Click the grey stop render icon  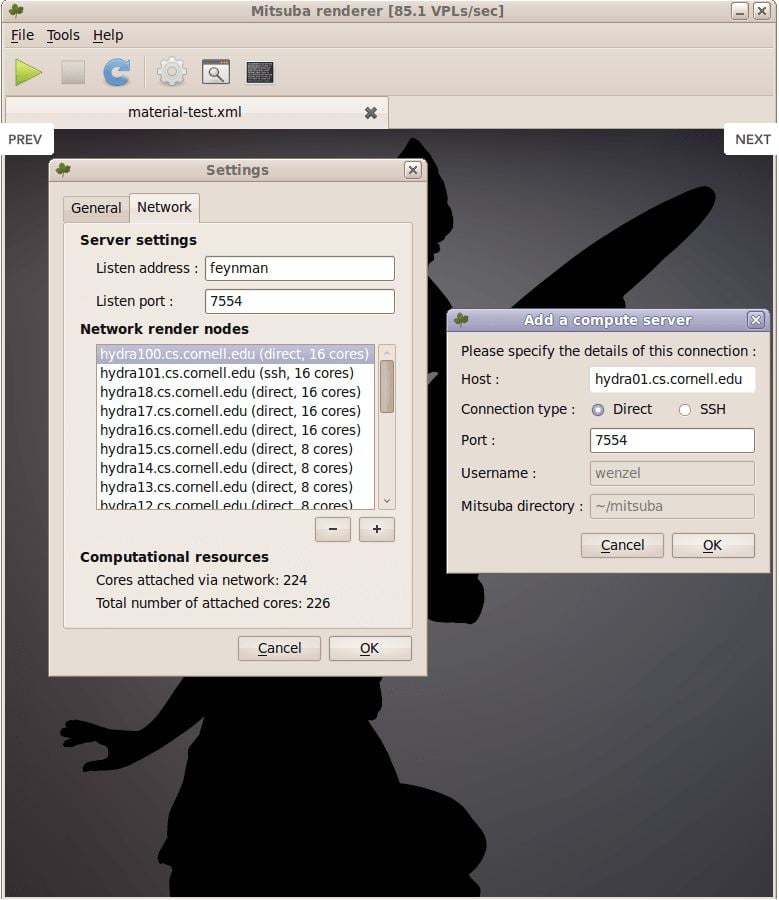(x=73, y=73)
